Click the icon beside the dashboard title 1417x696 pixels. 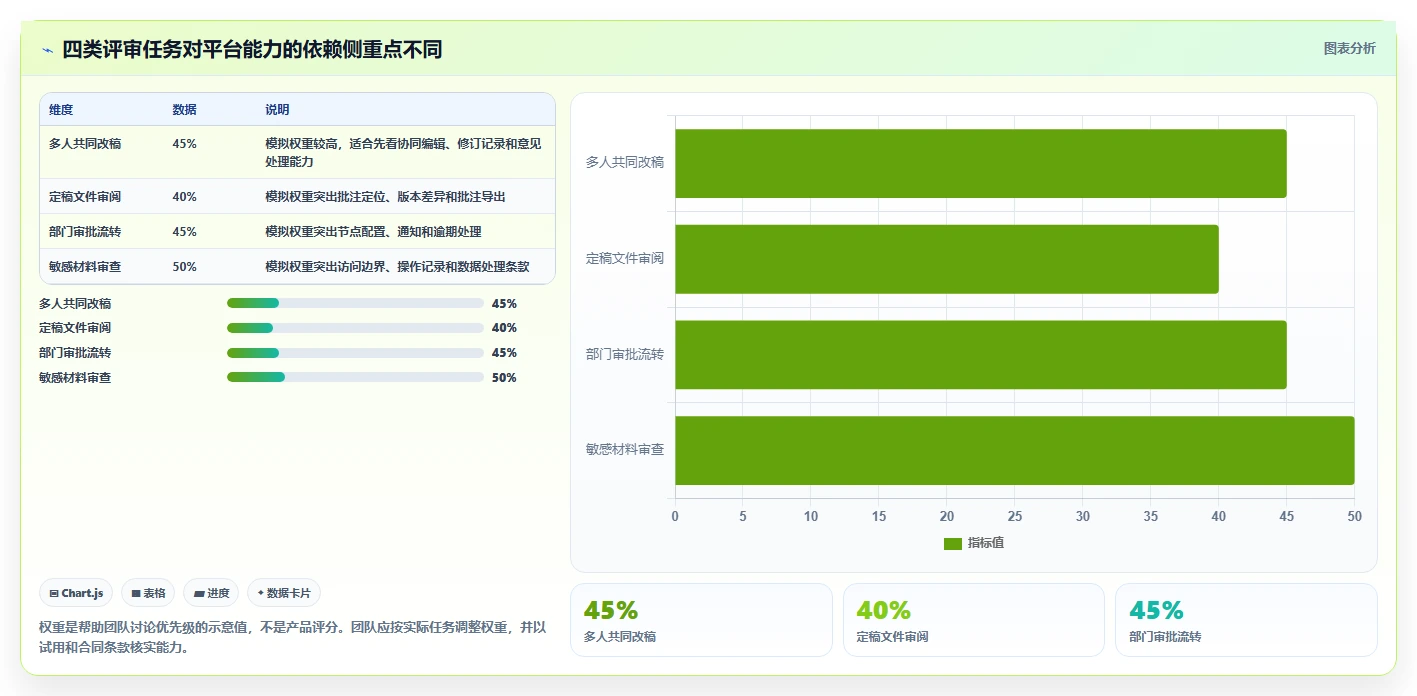click(x=47, y=50)
